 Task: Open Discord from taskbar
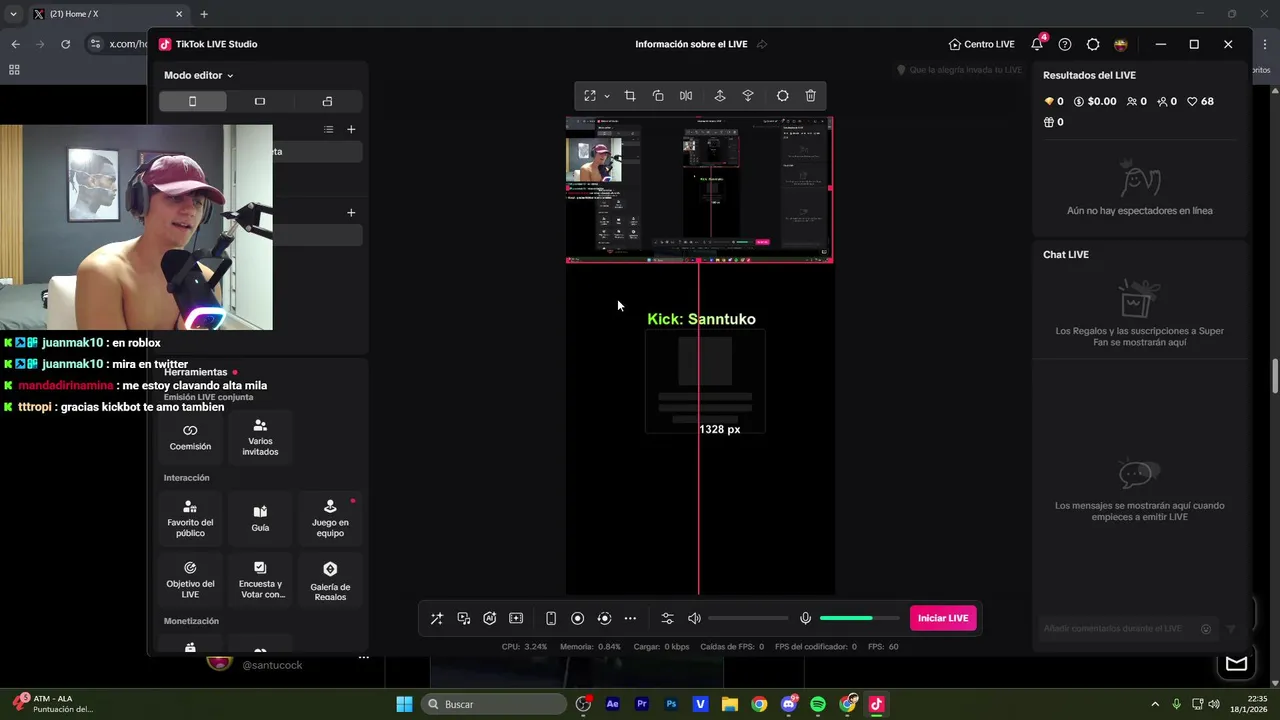[789, 704]
